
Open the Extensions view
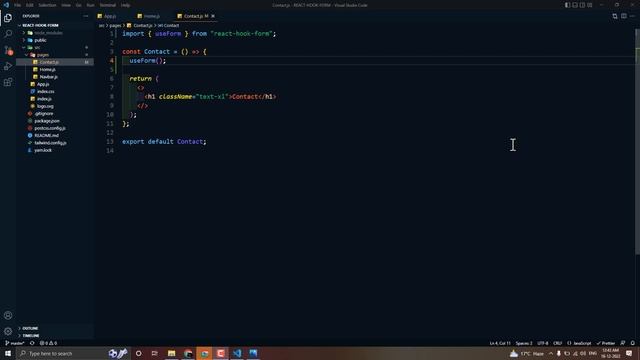[8, 82]
